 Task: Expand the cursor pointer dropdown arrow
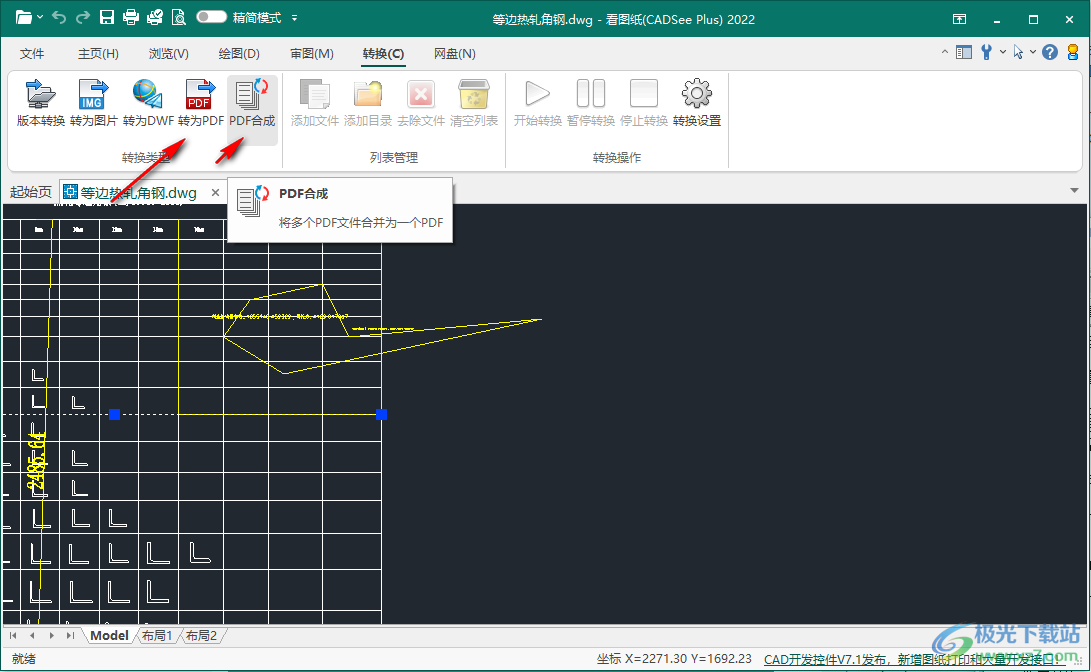tap(1033, 52)
